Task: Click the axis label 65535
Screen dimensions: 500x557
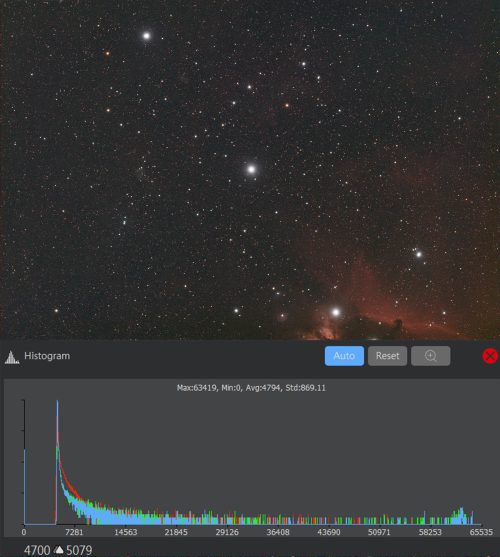Action: point(481,532)
